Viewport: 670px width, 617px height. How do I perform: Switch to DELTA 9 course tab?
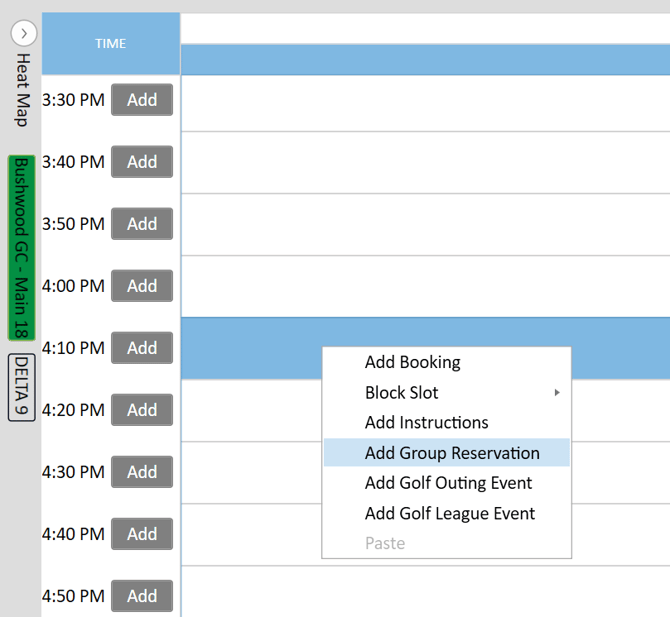(x=22, y=387)
